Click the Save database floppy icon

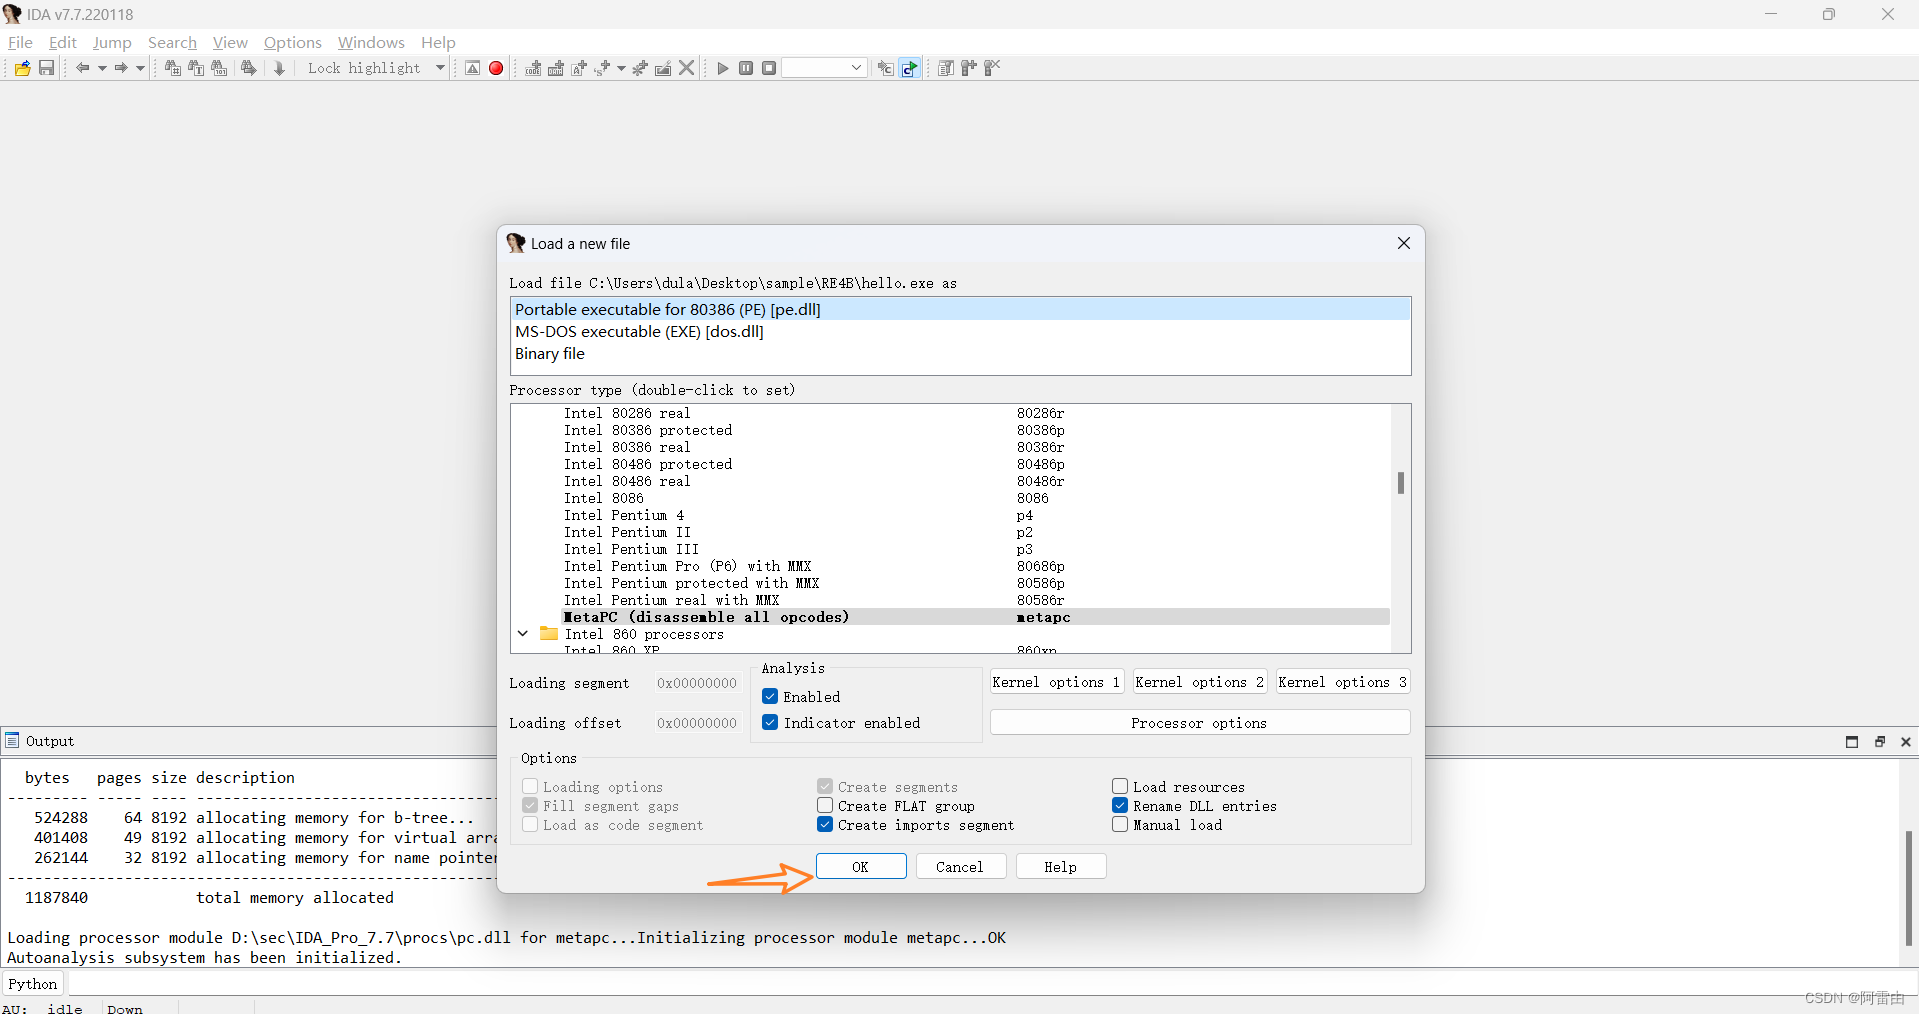coord(46,68)
